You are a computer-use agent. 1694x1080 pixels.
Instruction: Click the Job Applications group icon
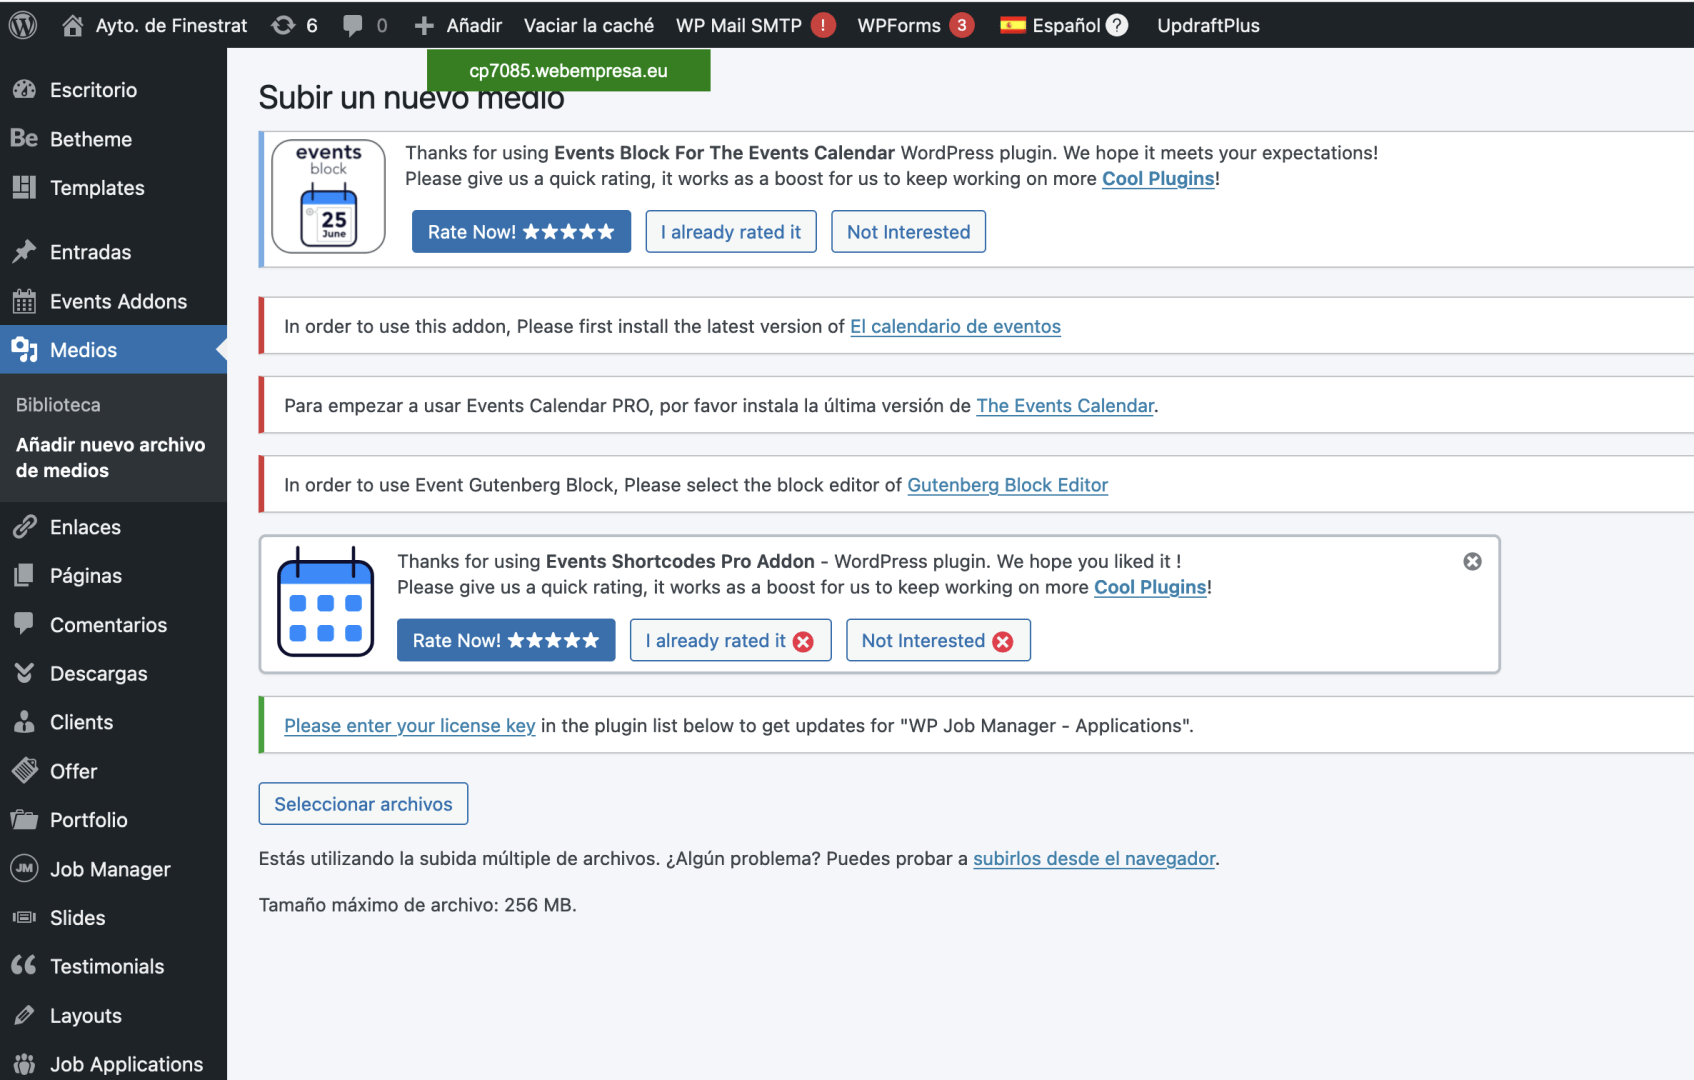pos(24,1064)
